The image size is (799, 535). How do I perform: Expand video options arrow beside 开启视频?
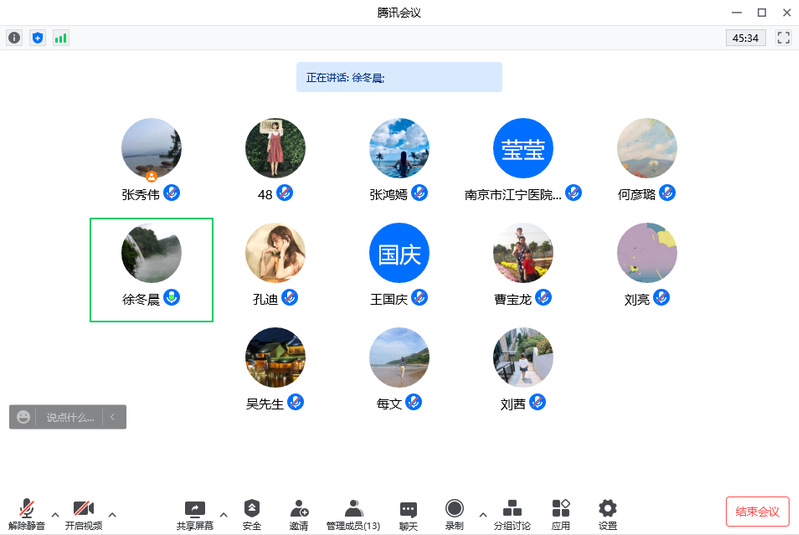[112, 515]
